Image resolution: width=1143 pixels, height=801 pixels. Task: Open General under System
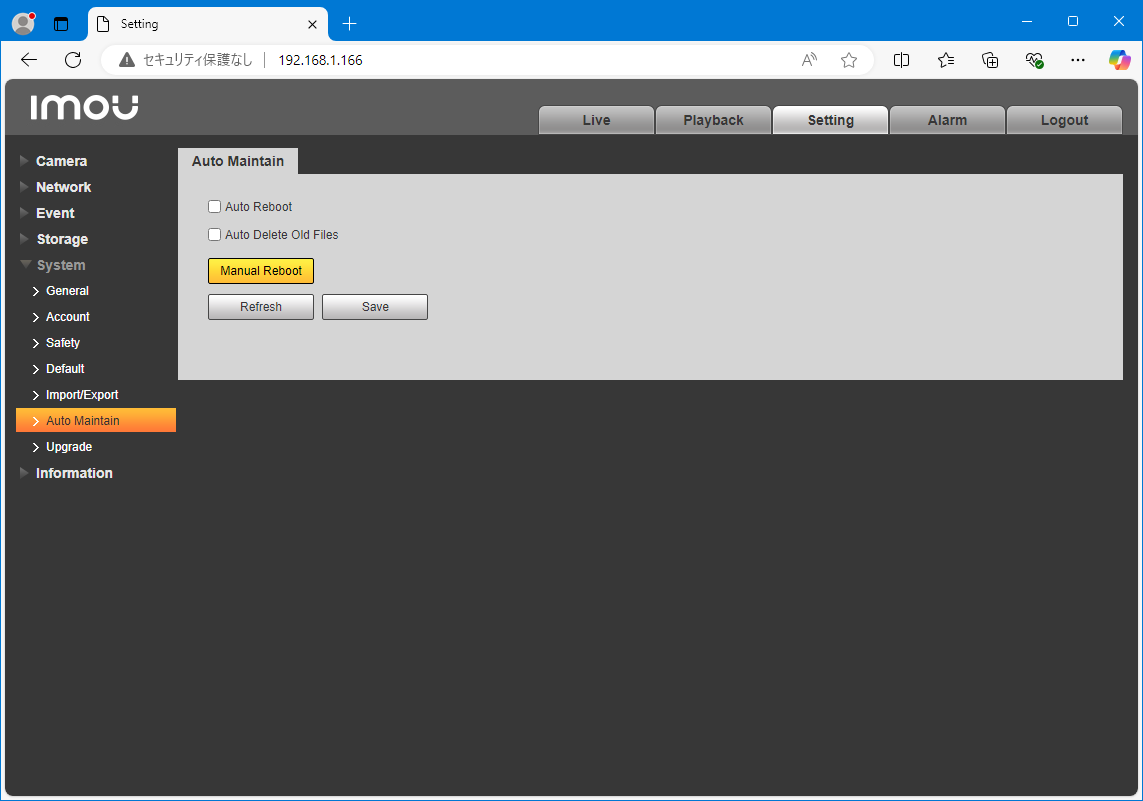(67, 291)
